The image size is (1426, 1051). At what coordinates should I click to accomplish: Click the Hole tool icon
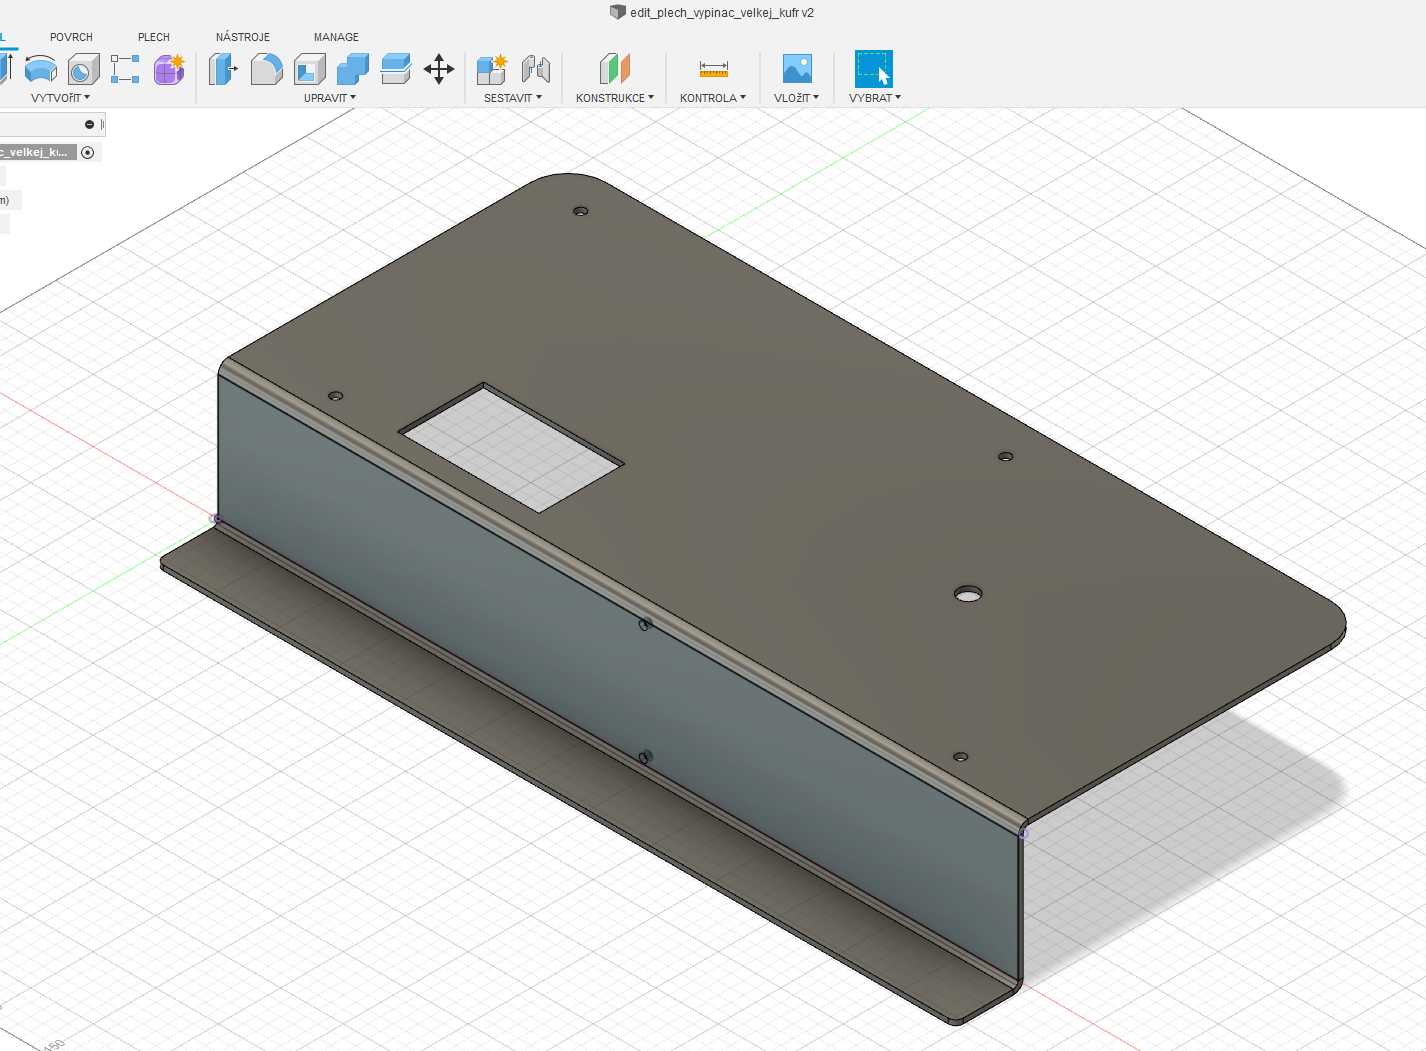point(83,69)
